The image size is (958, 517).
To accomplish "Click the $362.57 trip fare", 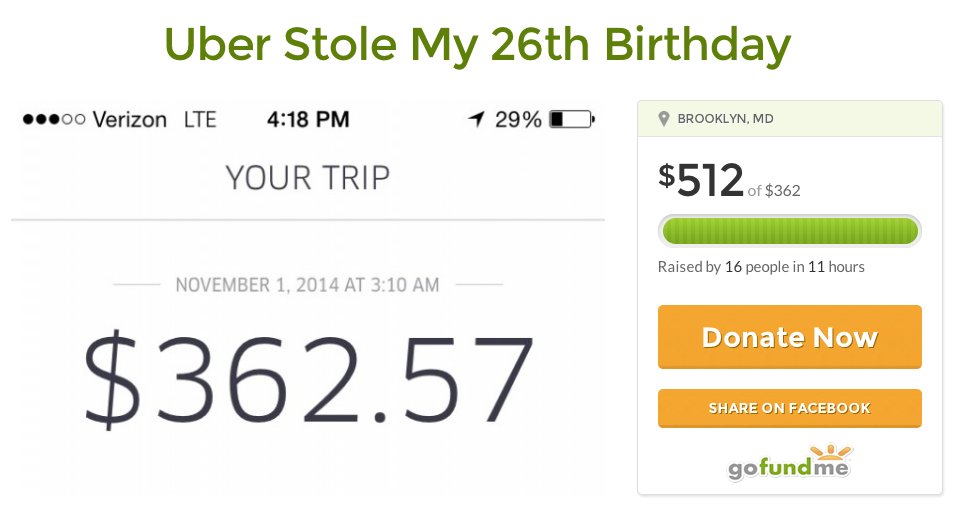I will click(308, 379).
